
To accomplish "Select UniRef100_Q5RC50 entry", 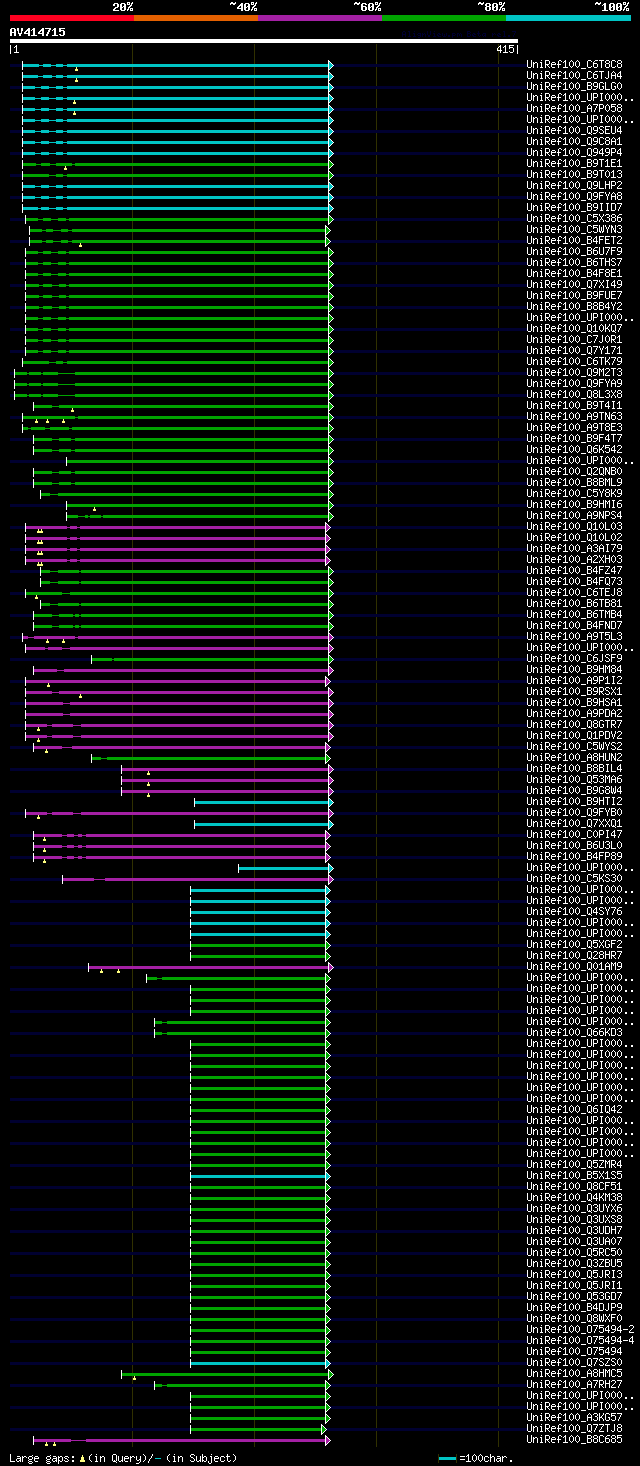I will coord(575,1252).
